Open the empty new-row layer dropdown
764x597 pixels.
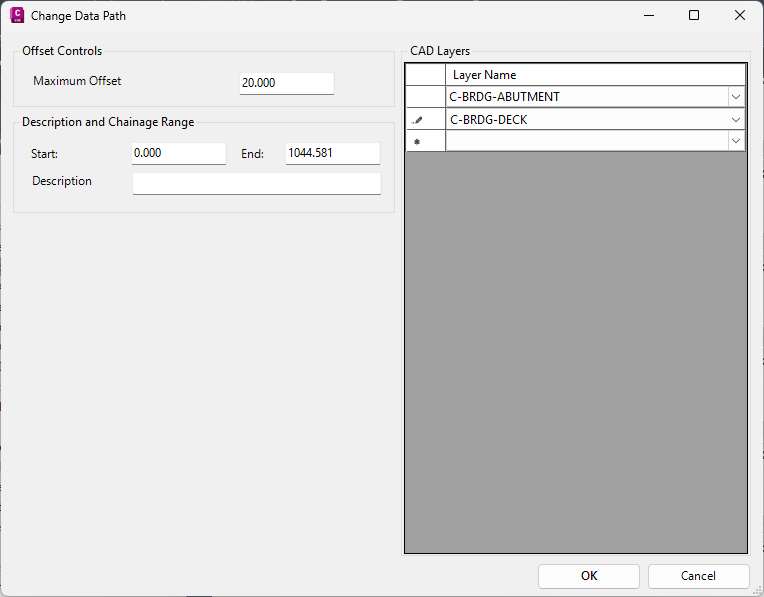point(736,141)
